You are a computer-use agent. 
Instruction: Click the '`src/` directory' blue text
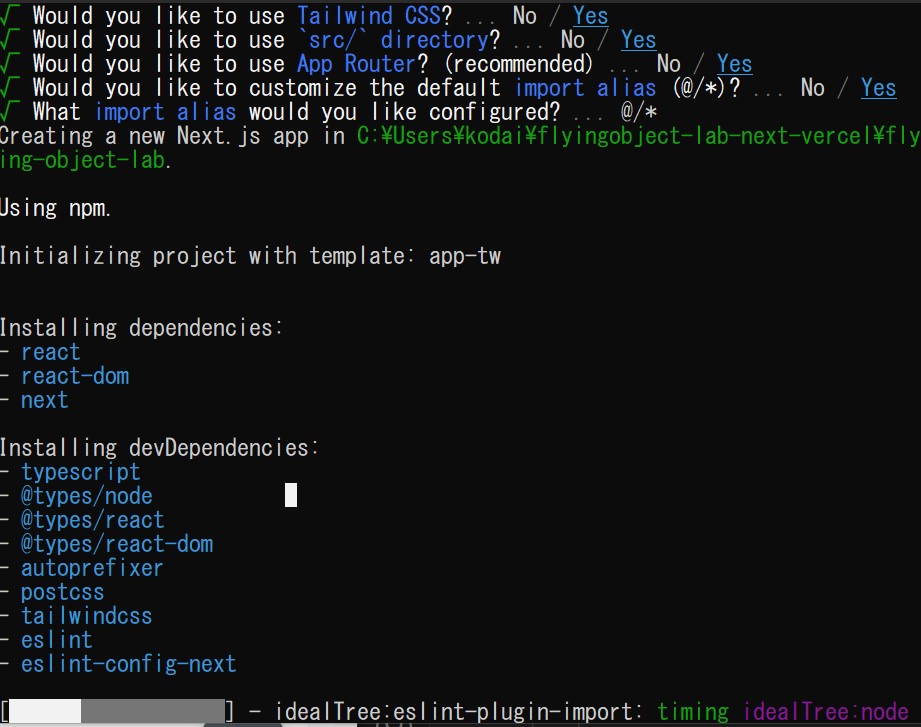[x=392, y=40]
